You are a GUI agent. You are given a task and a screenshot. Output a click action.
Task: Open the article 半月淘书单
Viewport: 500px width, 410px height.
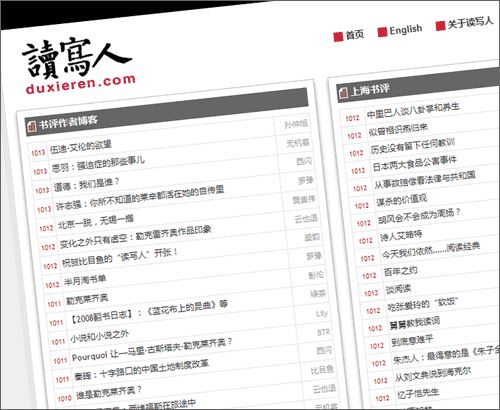pos(85,280)
